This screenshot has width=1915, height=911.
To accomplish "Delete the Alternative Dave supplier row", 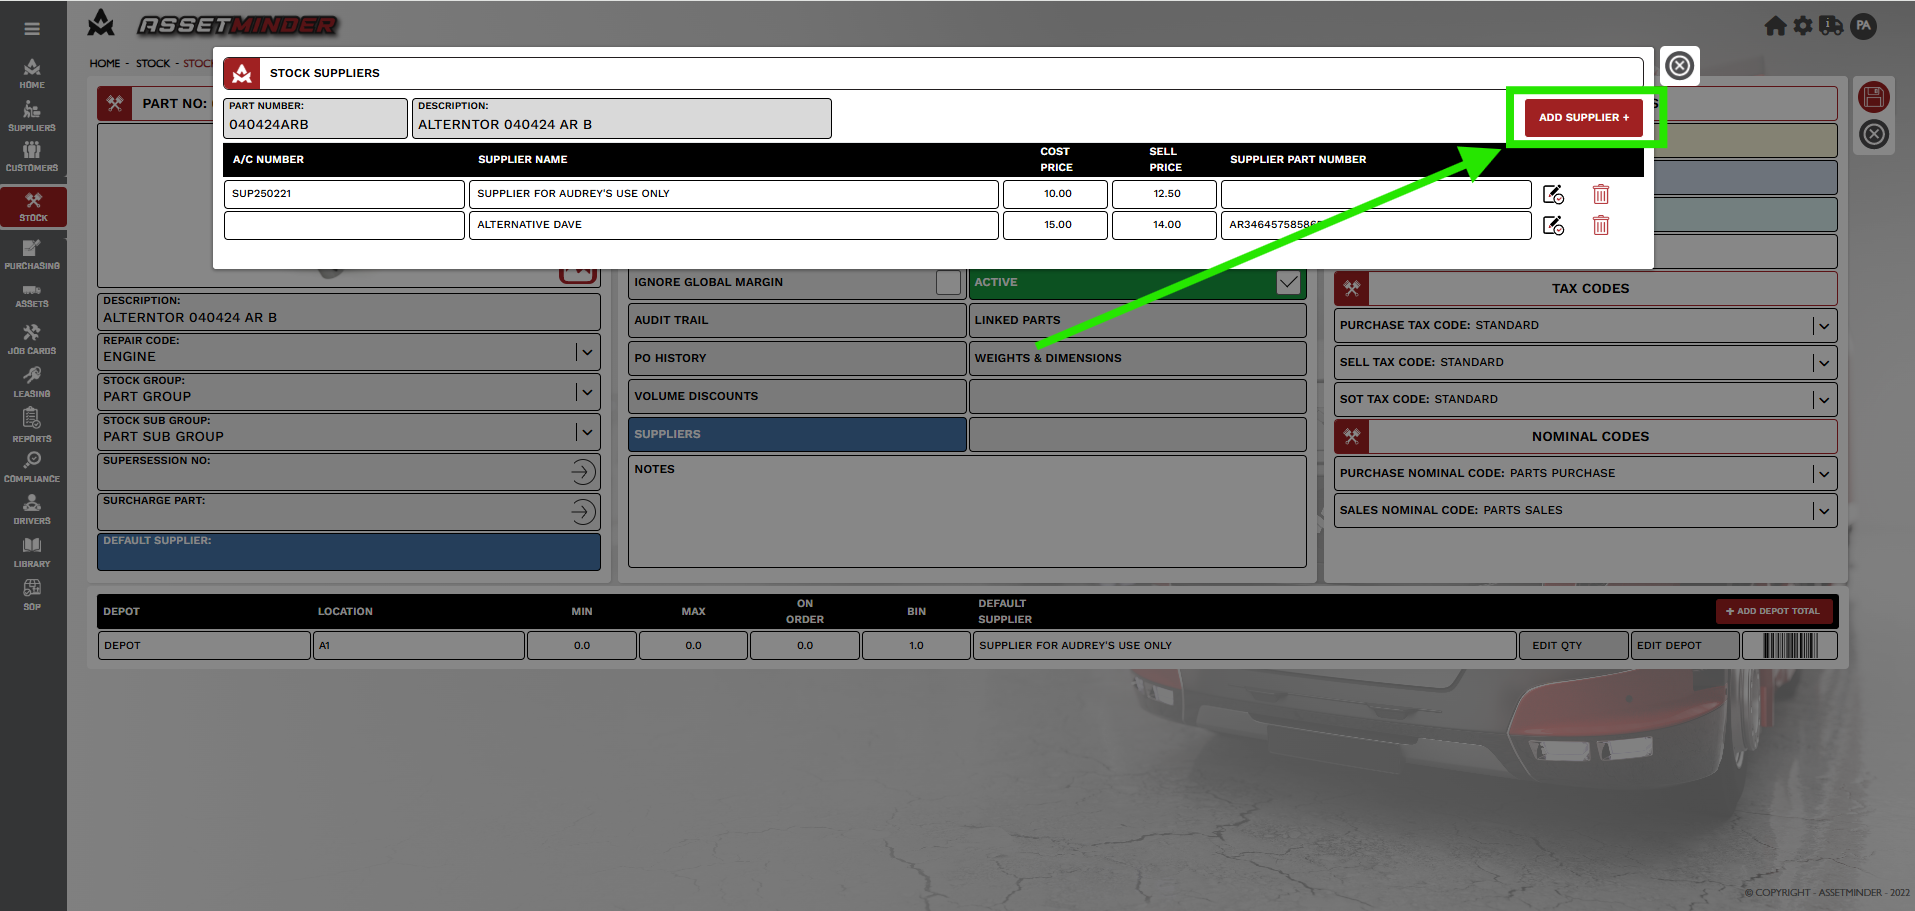I will click(1600, 226).
